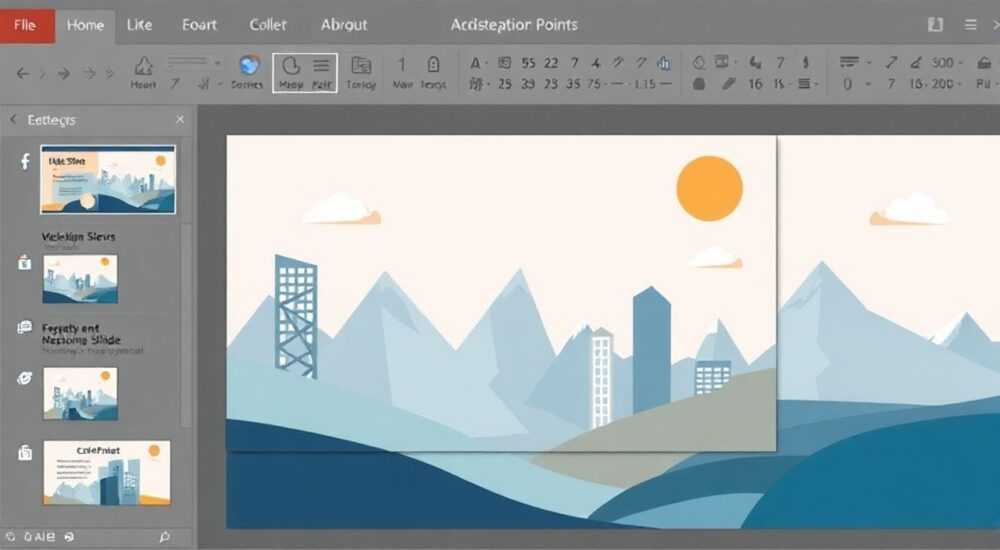Click the slanted pen icon left of 300
This screenshot has width=1000, height=550.
tap(916, 63)
